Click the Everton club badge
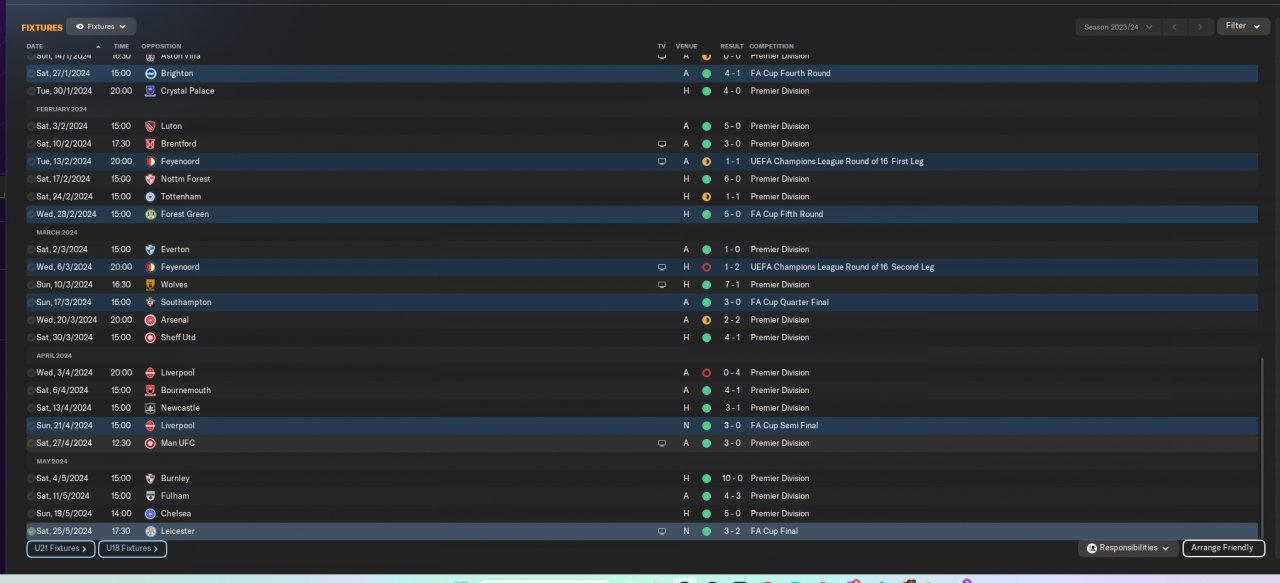This screenshot has width=1280, height=583. coord(150,249)
